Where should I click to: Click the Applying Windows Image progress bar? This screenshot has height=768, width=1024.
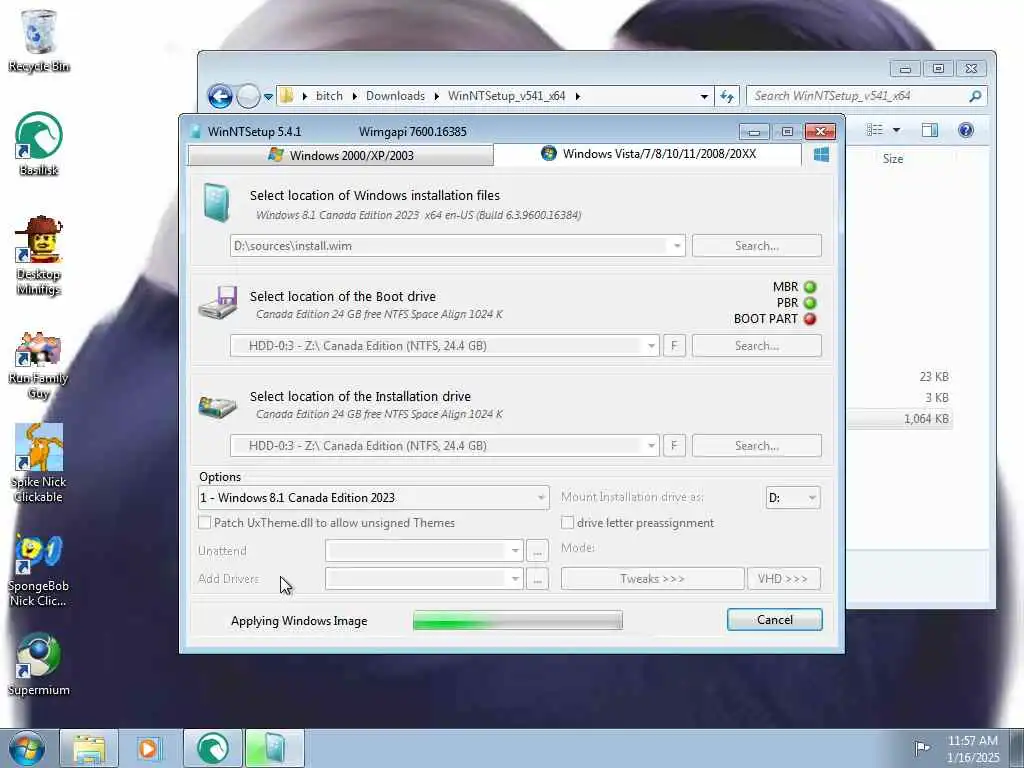(x=518, y=620)
